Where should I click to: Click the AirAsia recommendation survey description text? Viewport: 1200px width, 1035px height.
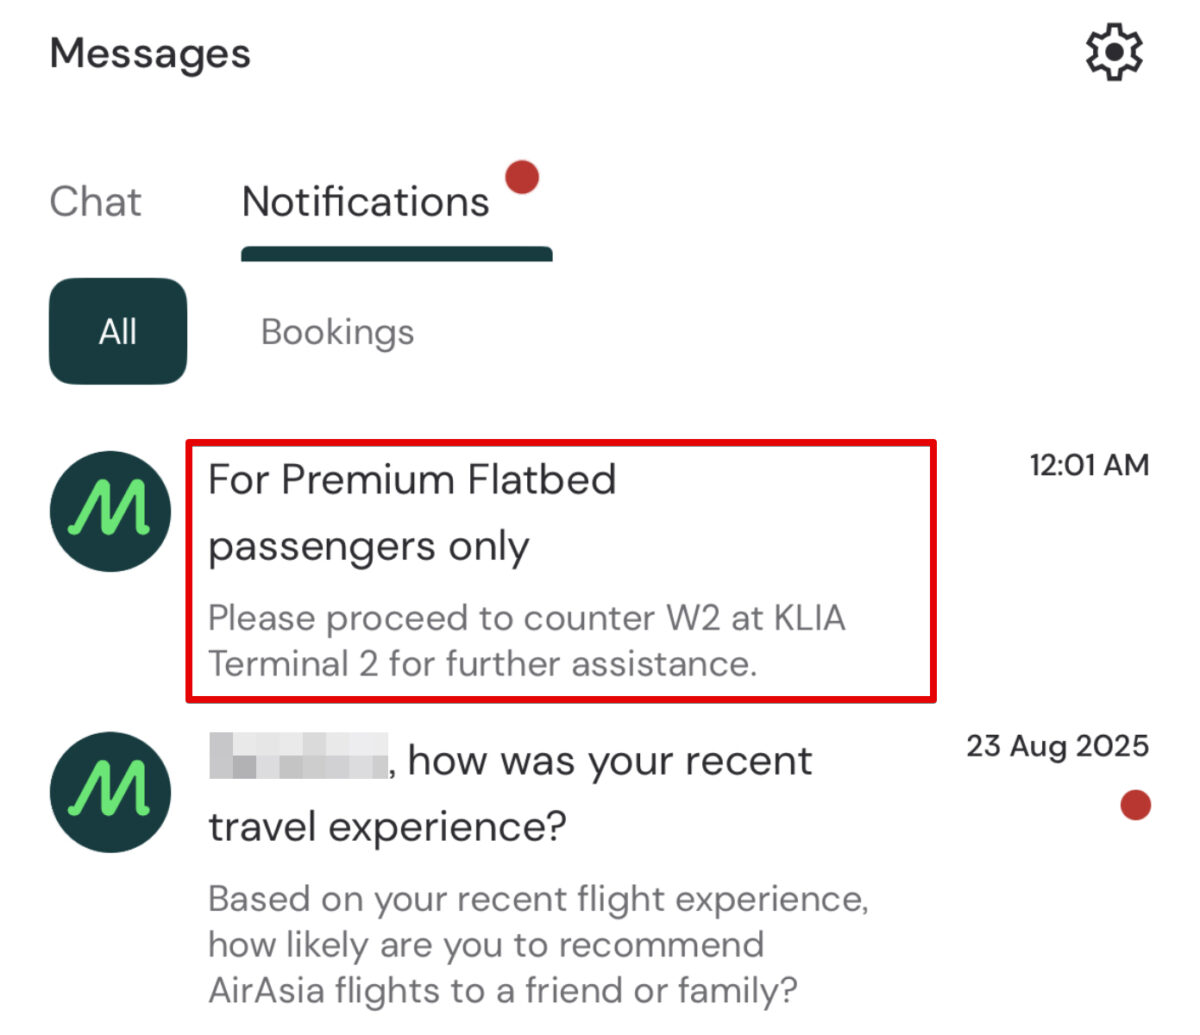click(537, 944)
